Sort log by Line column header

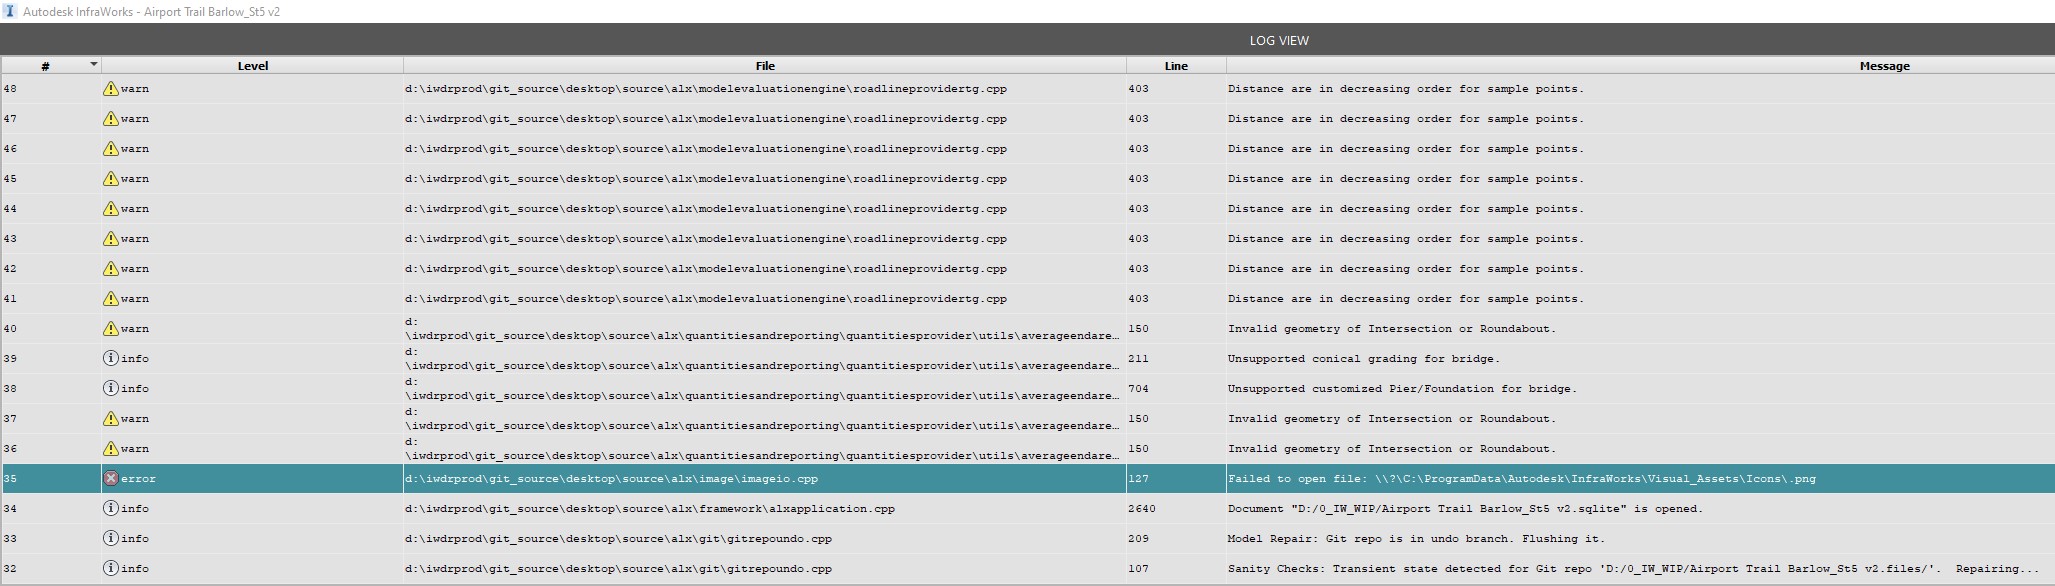pos(1176,65)
